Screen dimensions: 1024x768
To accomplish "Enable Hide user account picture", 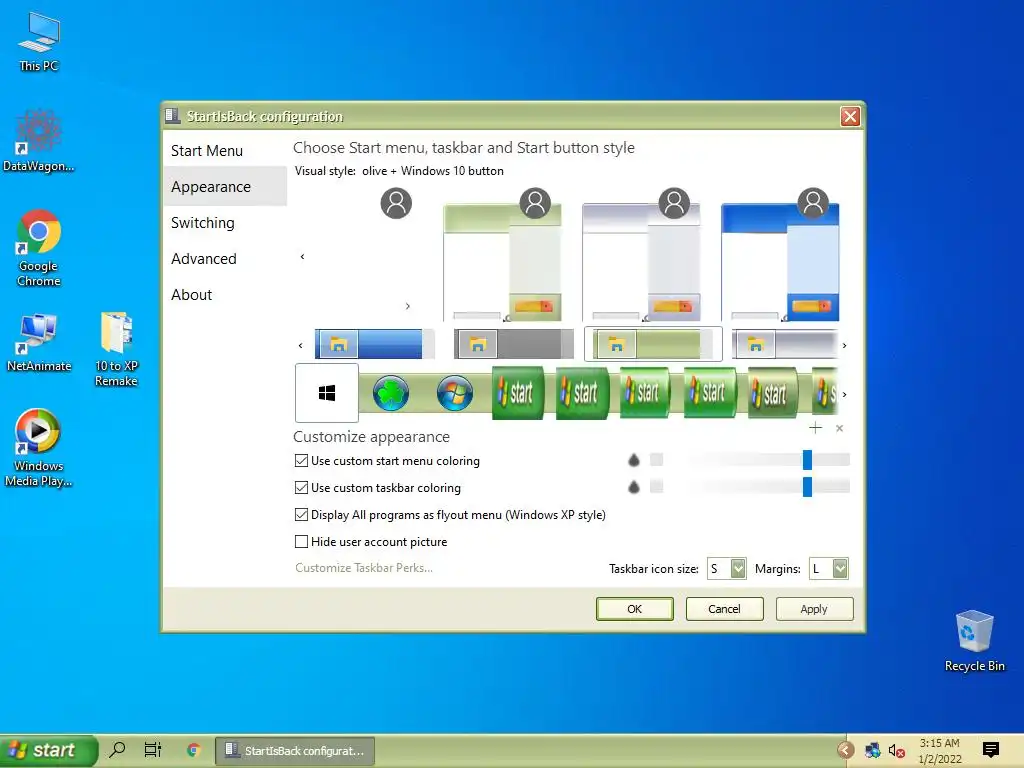I will tap(301, 541).
